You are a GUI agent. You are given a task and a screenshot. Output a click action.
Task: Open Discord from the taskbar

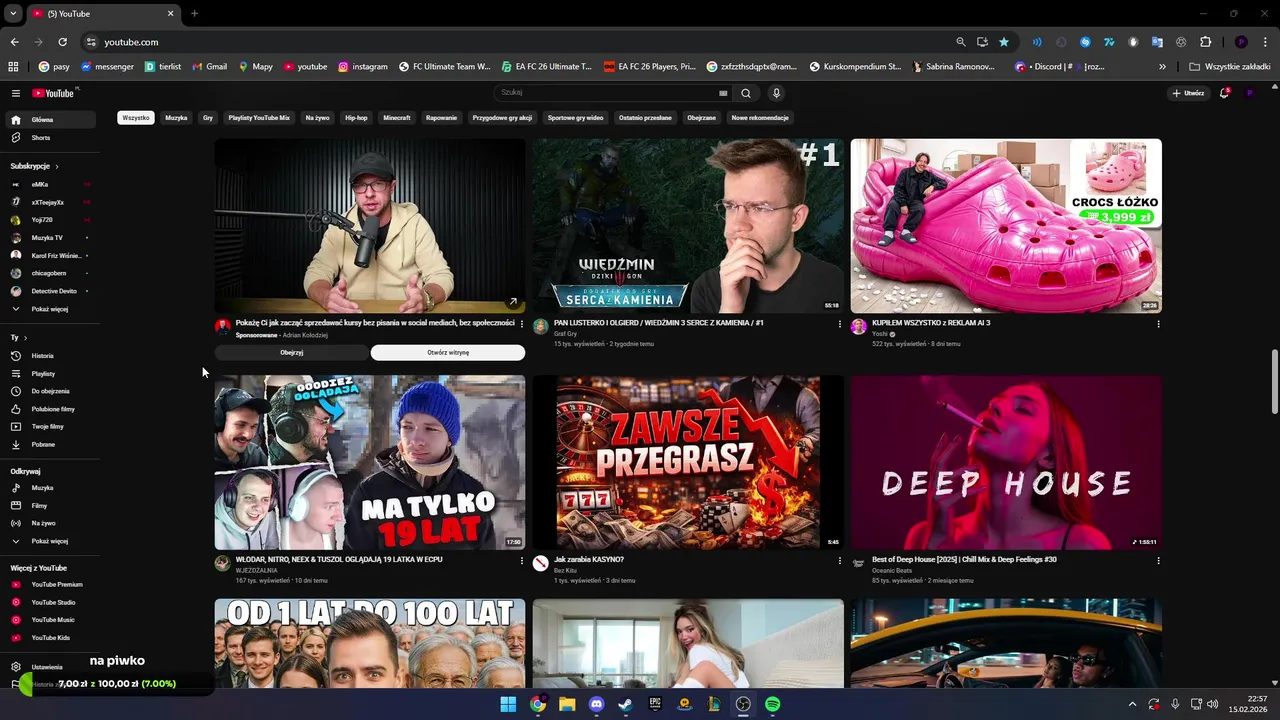pos(597,704)
